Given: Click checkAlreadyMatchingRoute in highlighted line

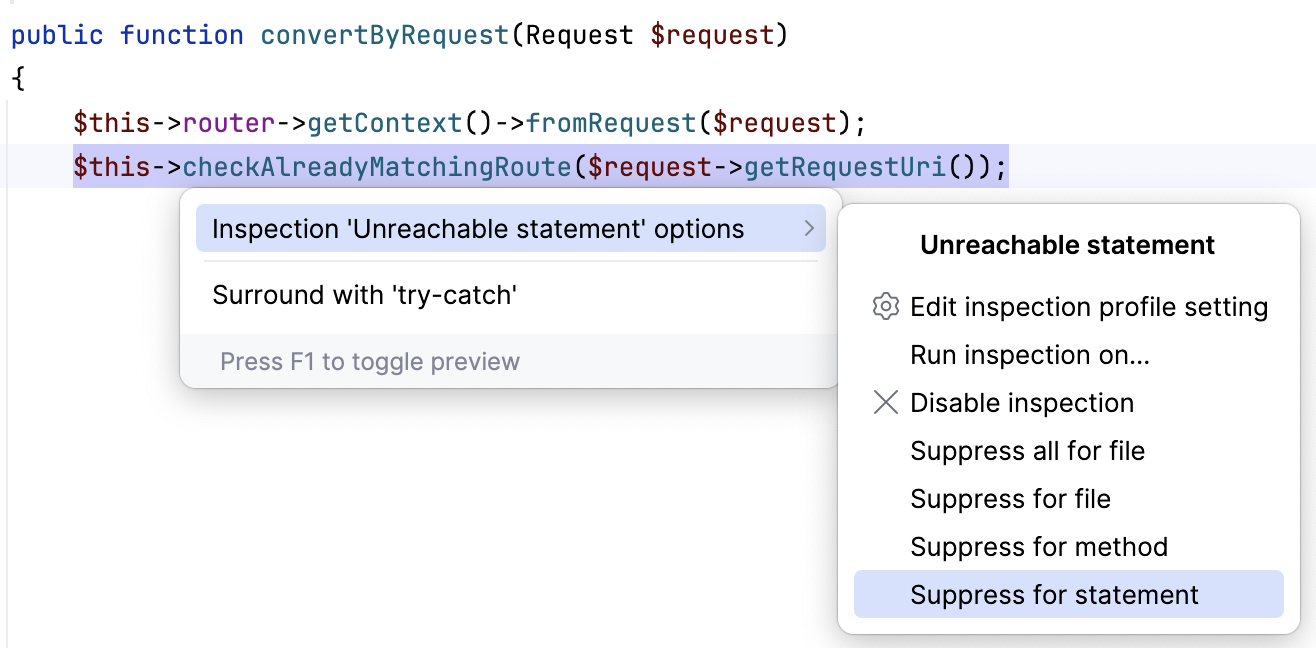Looking at the screenshot, I should 376,166.
